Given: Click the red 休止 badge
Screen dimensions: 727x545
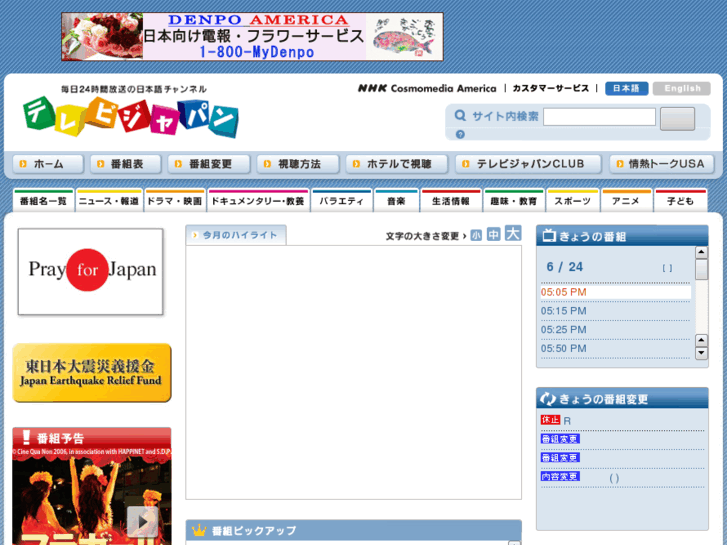Looking at the screenshot, I should coord(550,420).
